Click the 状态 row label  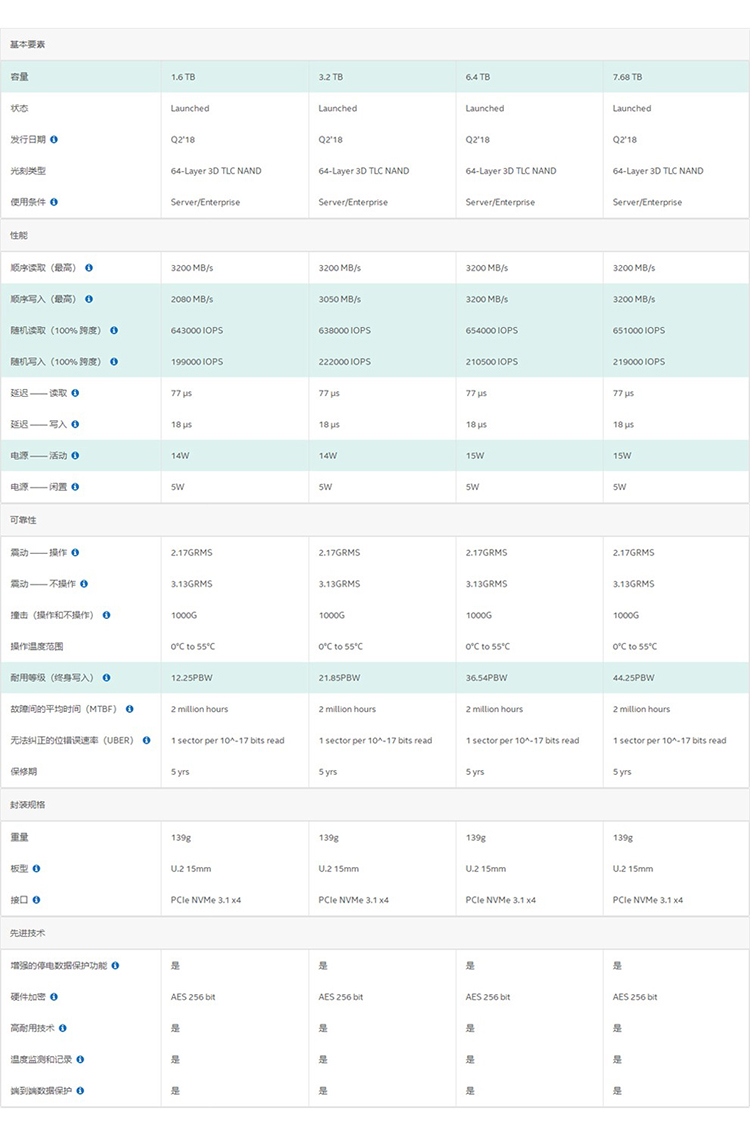click(x=20, y=108)
